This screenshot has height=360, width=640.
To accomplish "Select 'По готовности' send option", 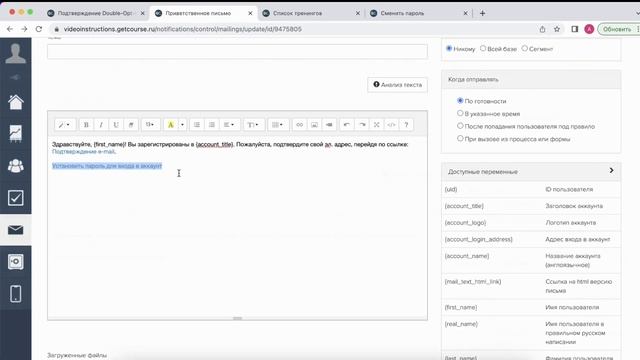I will pos(460,100).
